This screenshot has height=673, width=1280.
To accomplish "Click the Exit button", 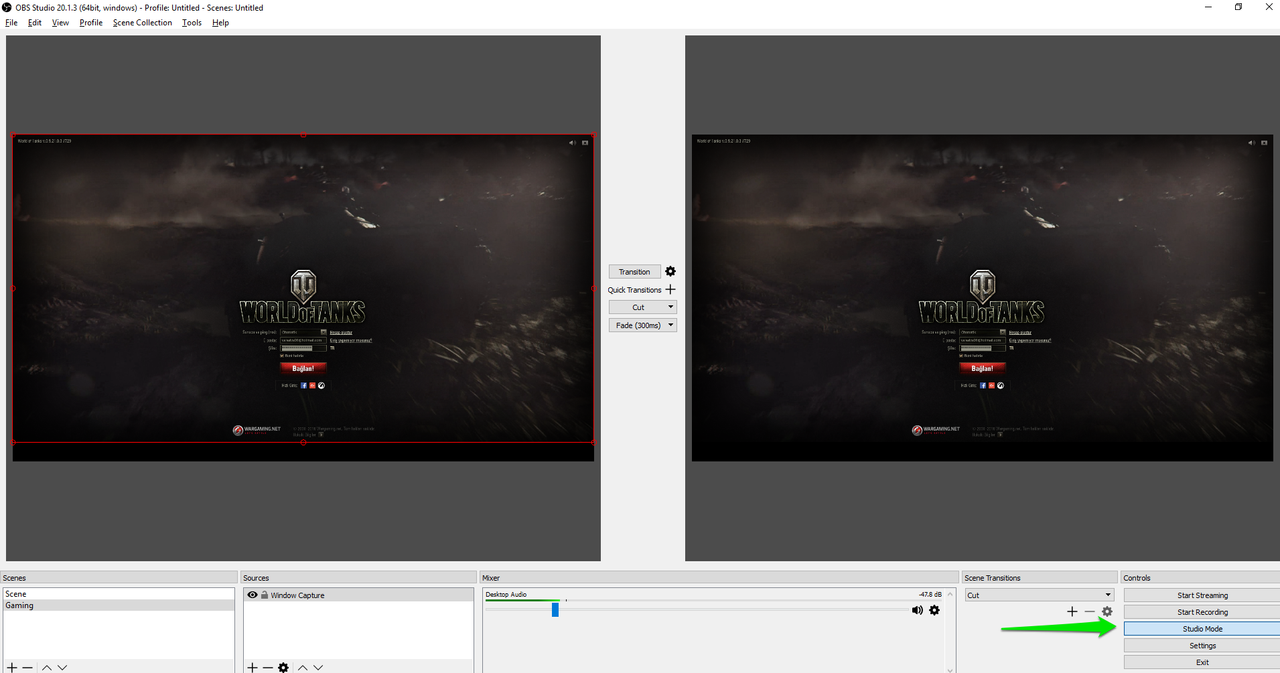I will (1202, 662).
